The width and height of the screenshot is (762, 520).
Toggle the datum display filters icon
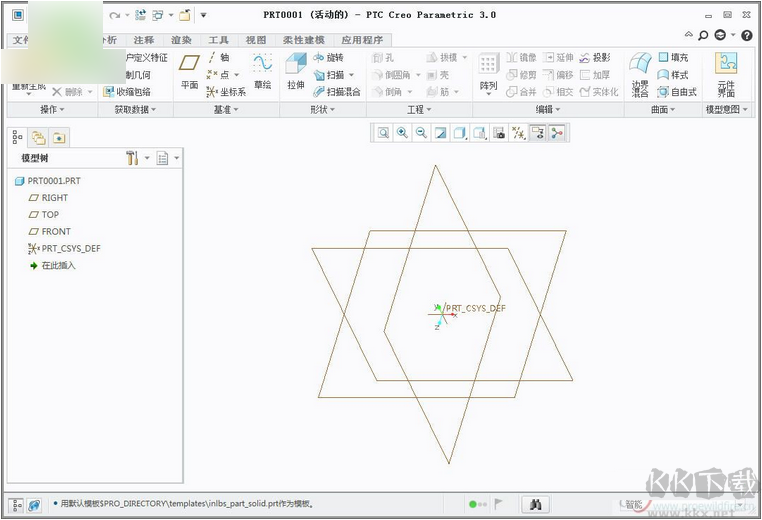[518, 133]
